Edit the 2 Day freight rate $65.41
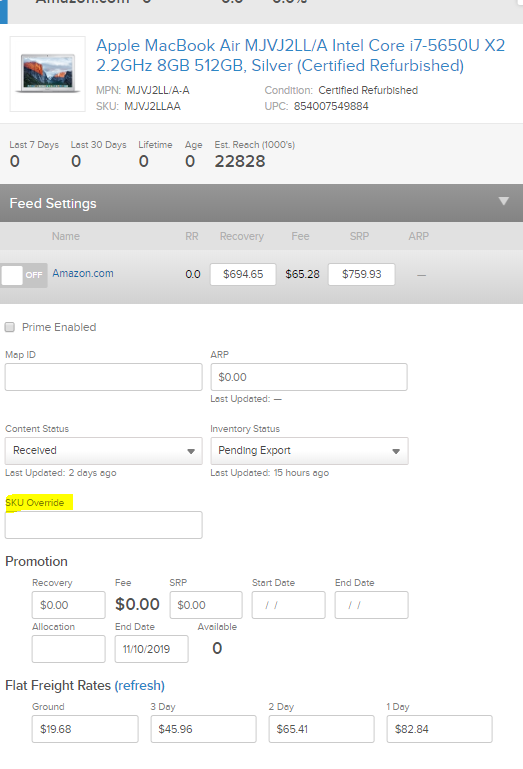The image size is (523, 769). tap(321, 729)
